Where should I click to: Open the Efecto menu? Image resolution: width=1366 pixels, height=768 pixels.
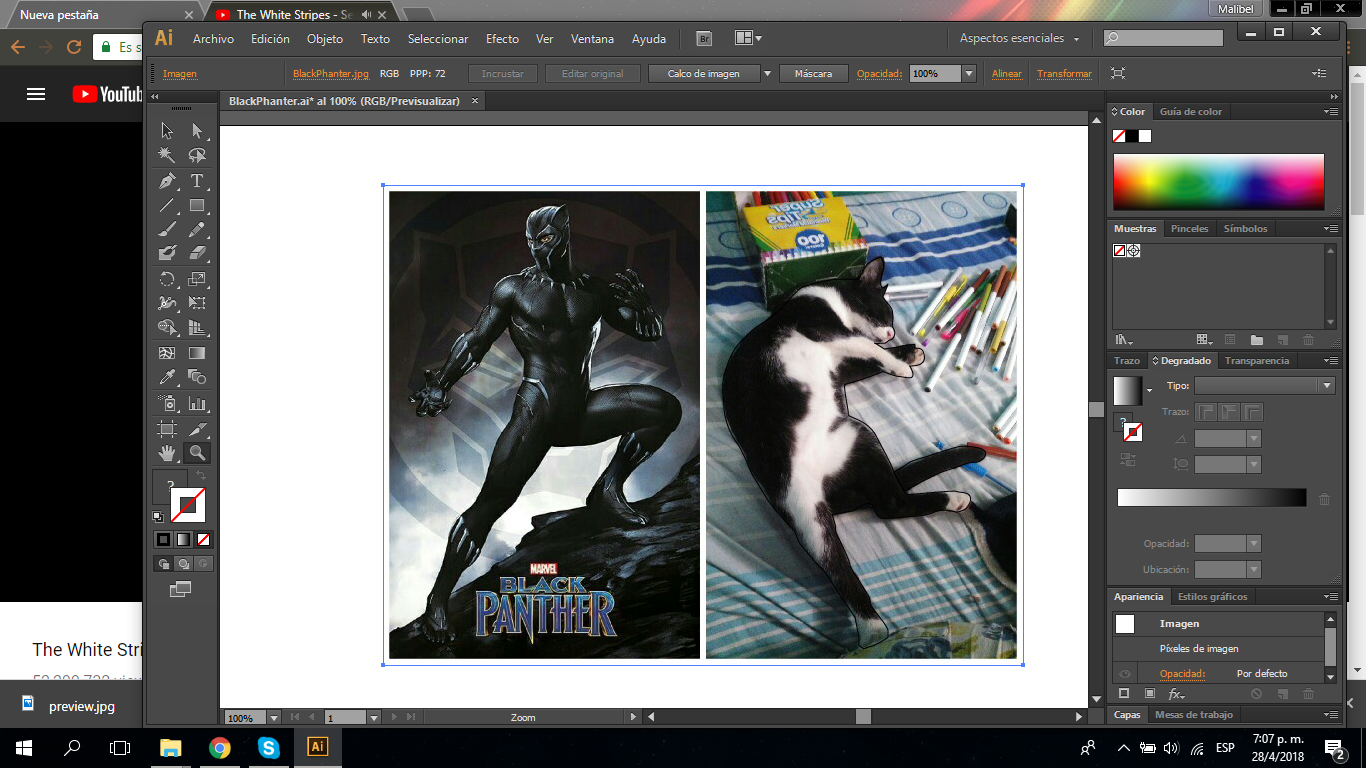pyautogui.click(x=502, y=39)
